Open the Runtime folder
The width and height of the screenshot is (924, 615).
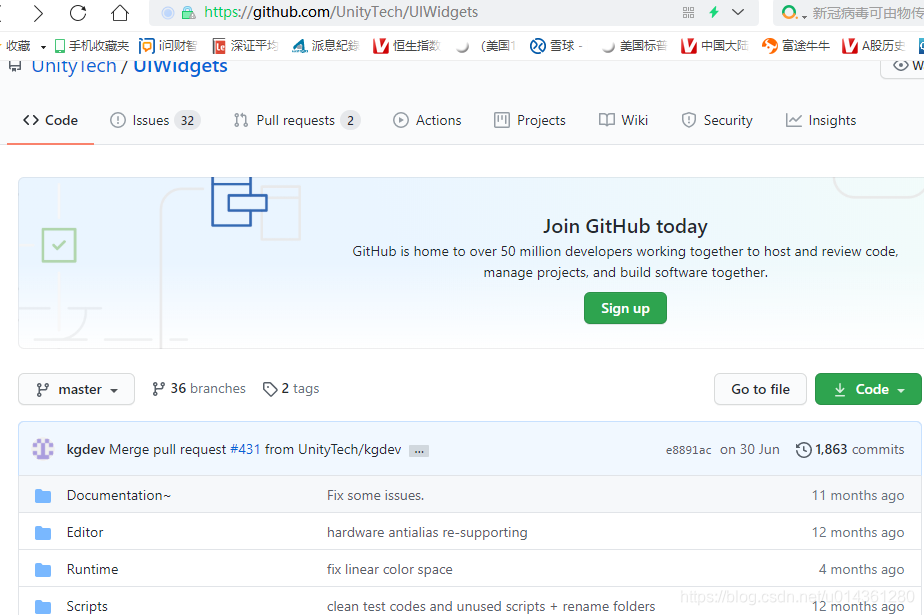[x=93, y=570]
